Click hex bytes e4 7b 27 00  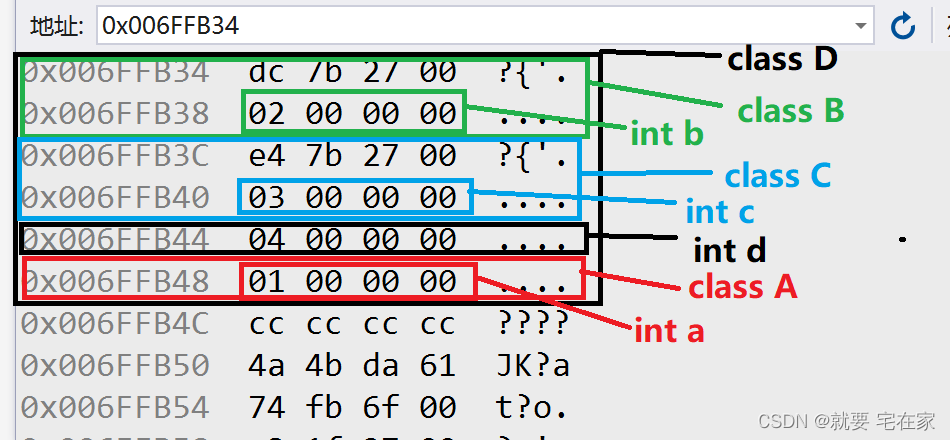(x=352, y=156)
